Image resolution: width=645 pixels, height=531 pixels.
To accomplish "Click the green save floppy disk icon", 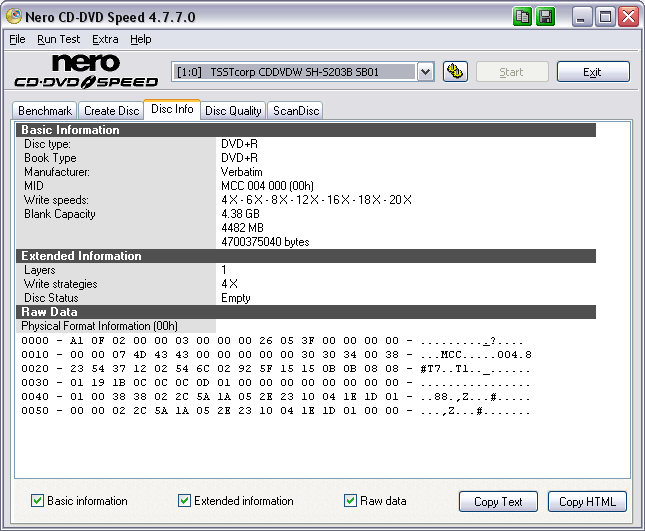I will (546, 17).
